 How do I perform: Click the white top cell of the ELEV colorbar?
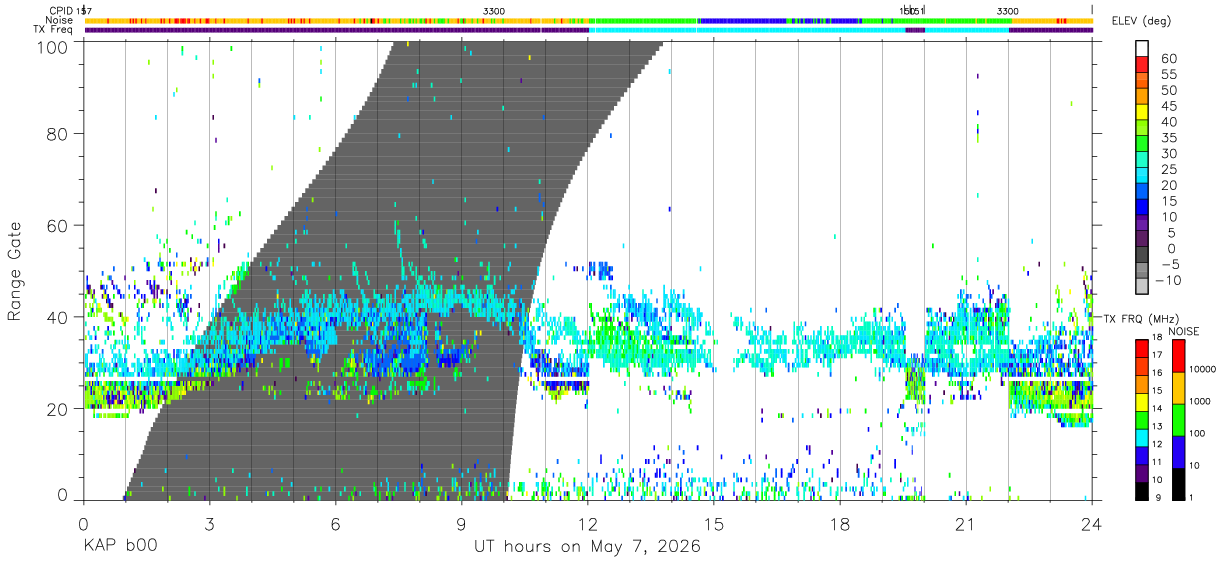(x=1142, y=50)
